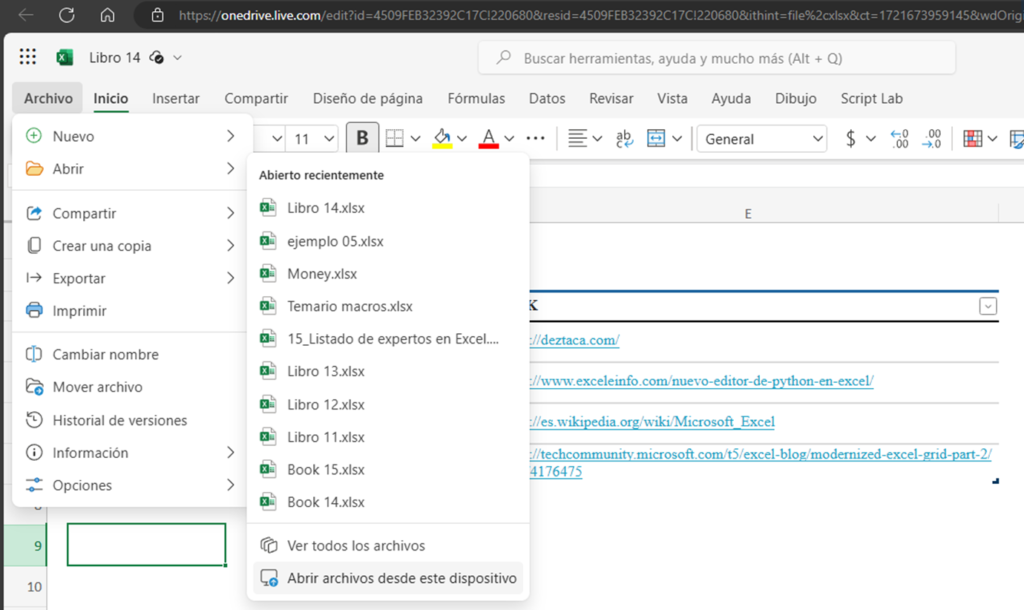Screen dimensions: 1024x610
Task: Open recent file ejemplo 05.xlsx
Action: pyautogui.click(x=388, y=241)
